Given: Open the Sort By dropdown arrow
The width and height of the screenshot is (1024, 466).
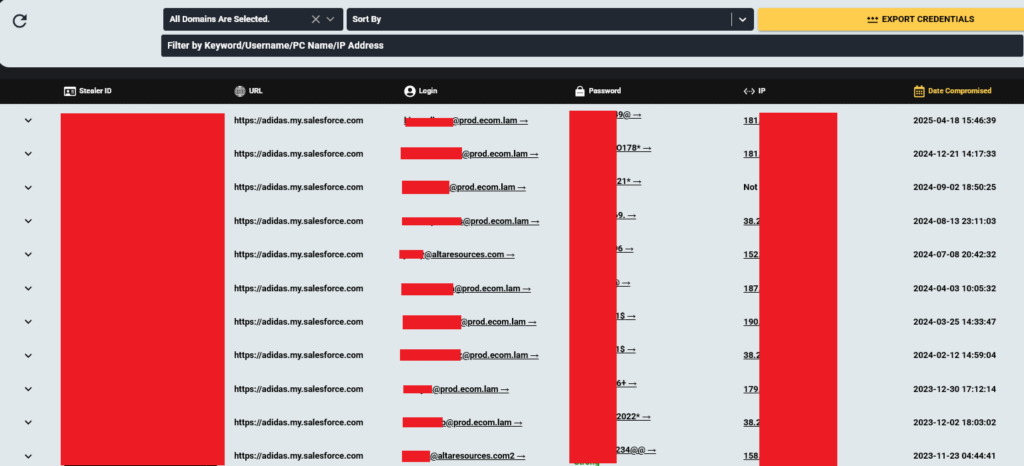Looking at the screenshot, I should pos(743,20).
